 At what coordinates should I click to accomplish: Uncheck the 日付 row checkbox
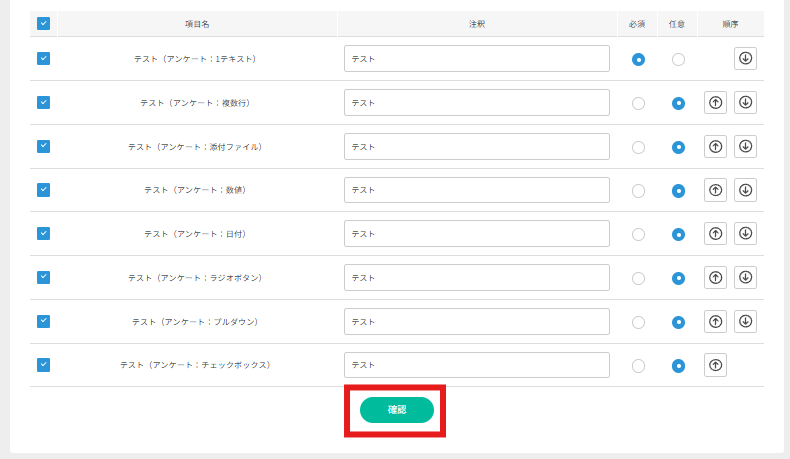(x=43, y=233)
